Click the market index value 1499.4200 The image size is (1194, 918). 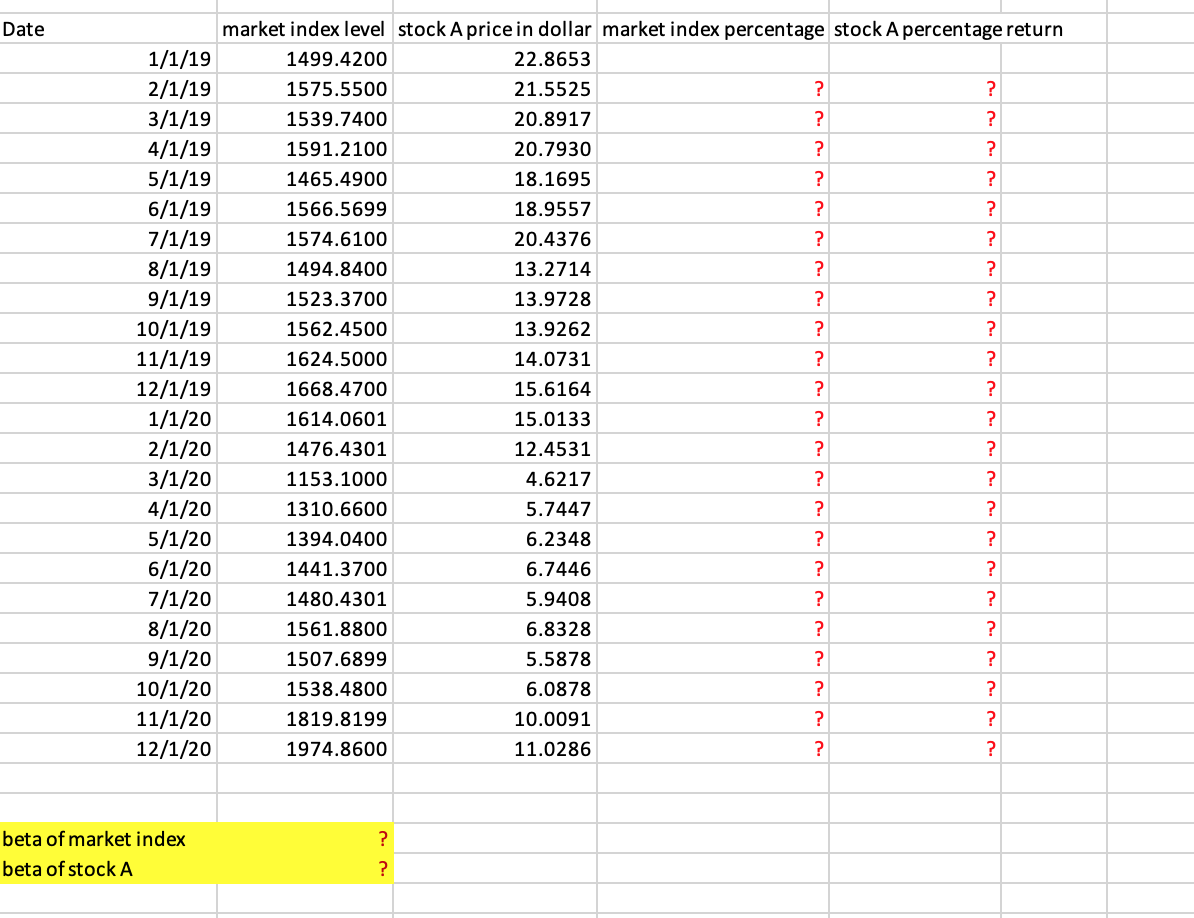(305, 59)
